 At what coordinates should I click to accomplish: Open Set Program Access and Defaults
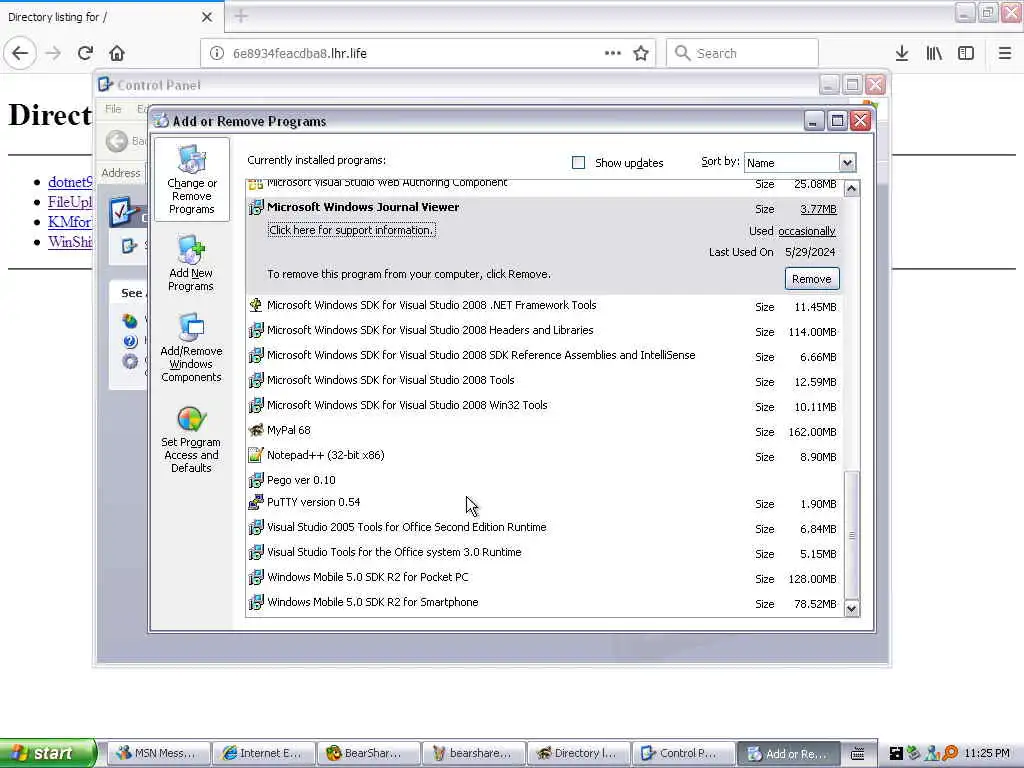191,439
